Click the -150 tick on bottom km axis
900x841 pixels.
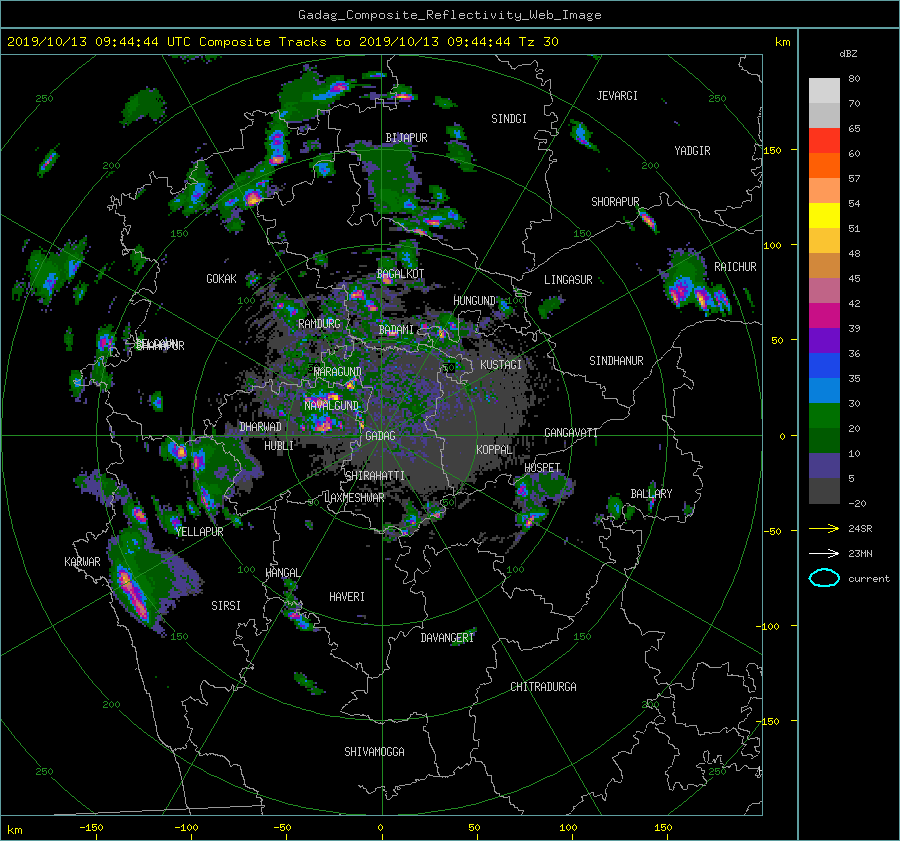click(91, 828)
